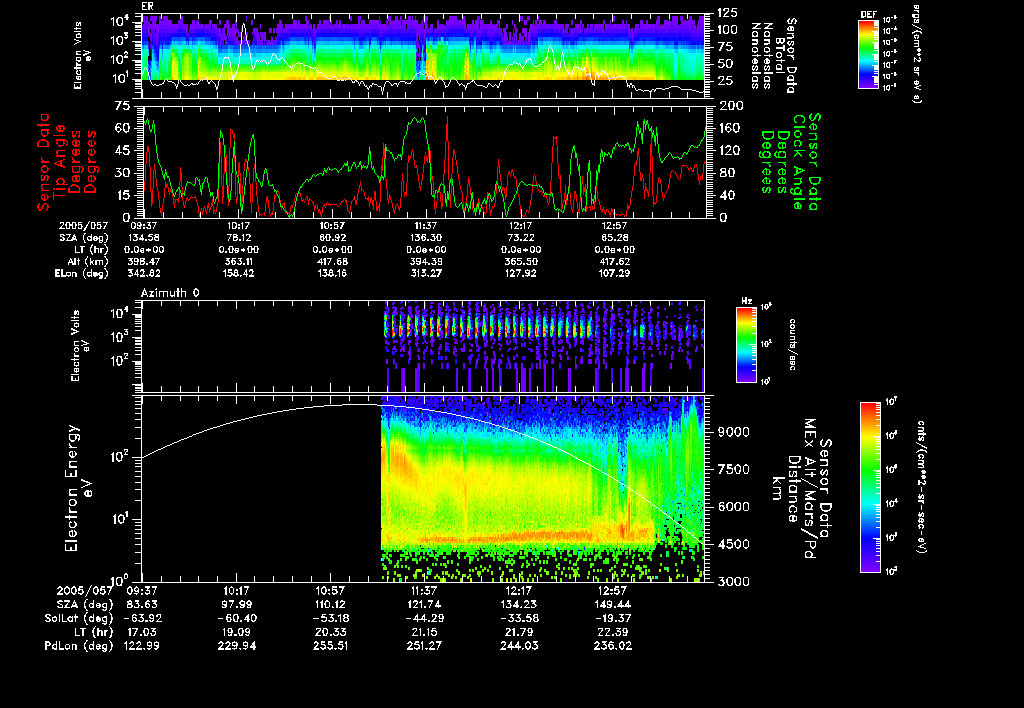
Task: Click the cnts/(cm**2-sr-sec-eV) color scale bar
Action: 870,487
